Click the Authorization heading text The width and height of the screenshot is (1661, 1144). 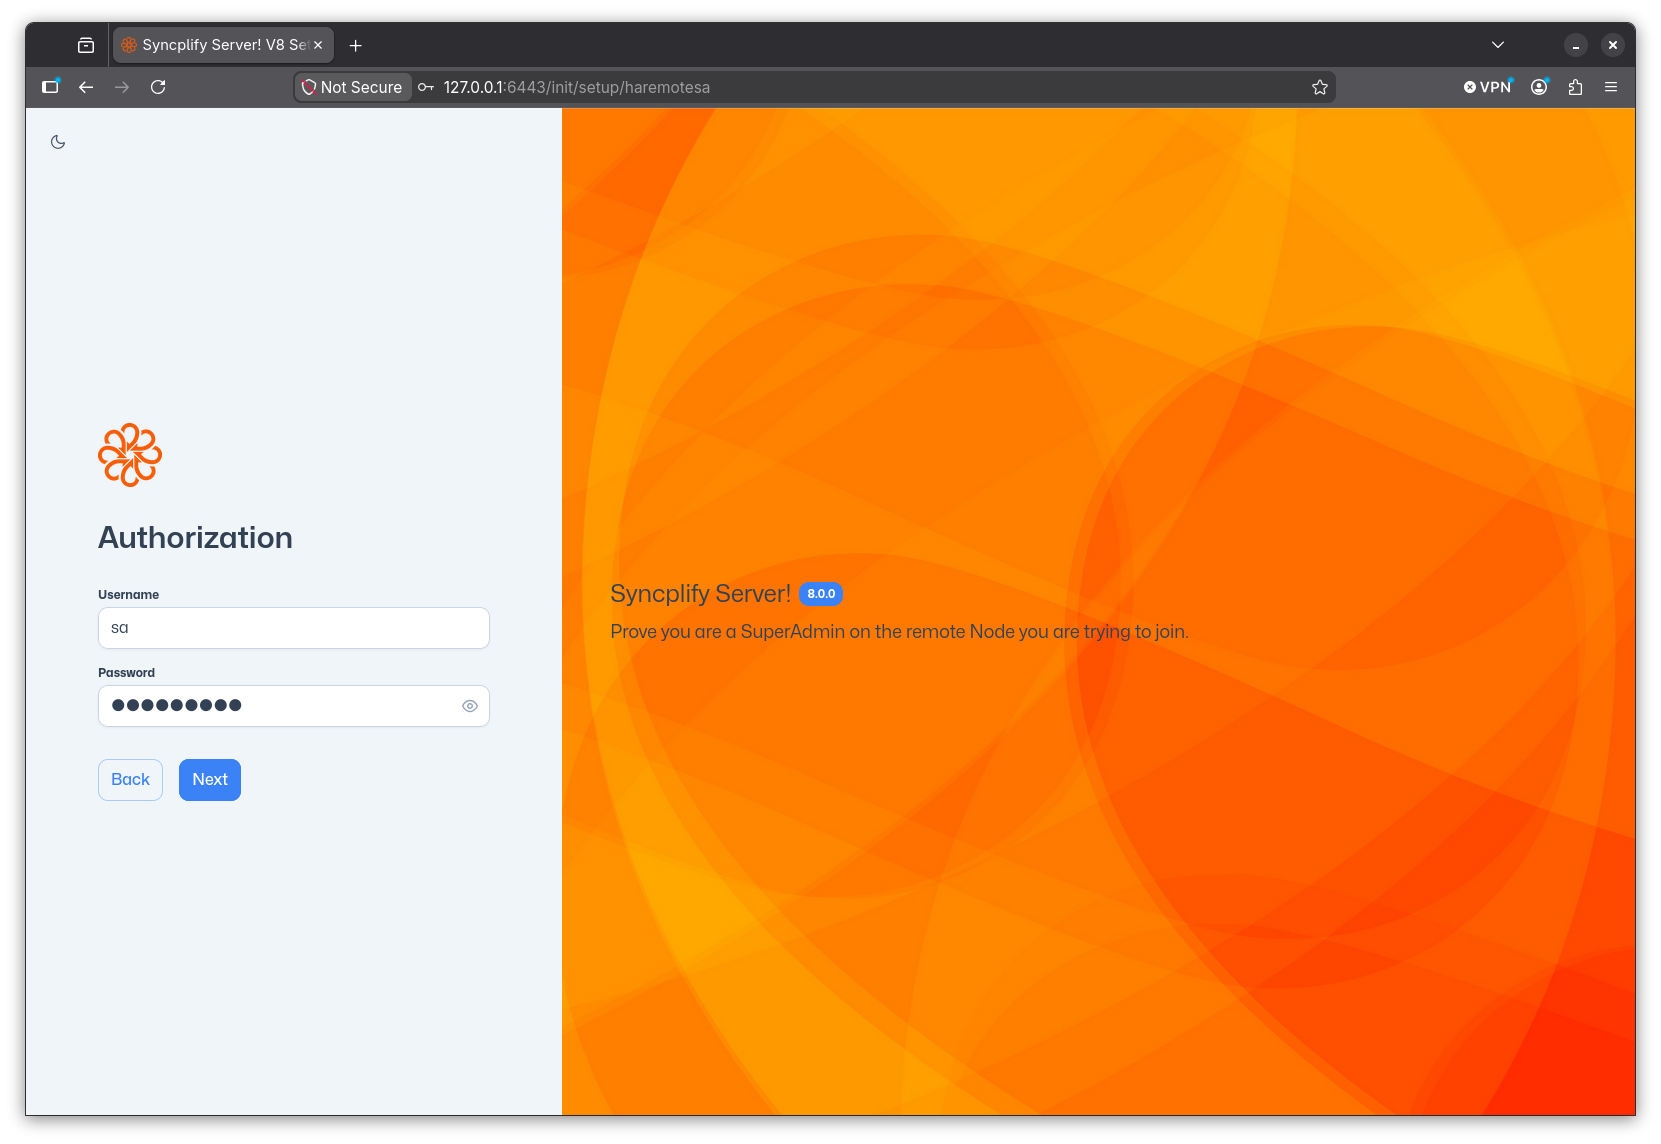pos(195,538)
